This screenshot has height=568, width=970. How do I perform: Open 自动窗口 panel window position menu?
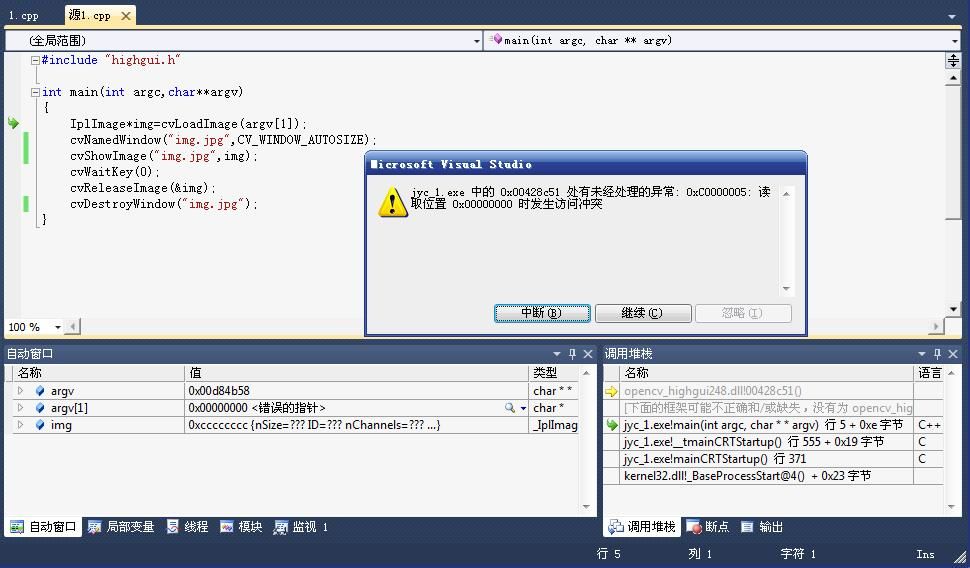(556, 354)
